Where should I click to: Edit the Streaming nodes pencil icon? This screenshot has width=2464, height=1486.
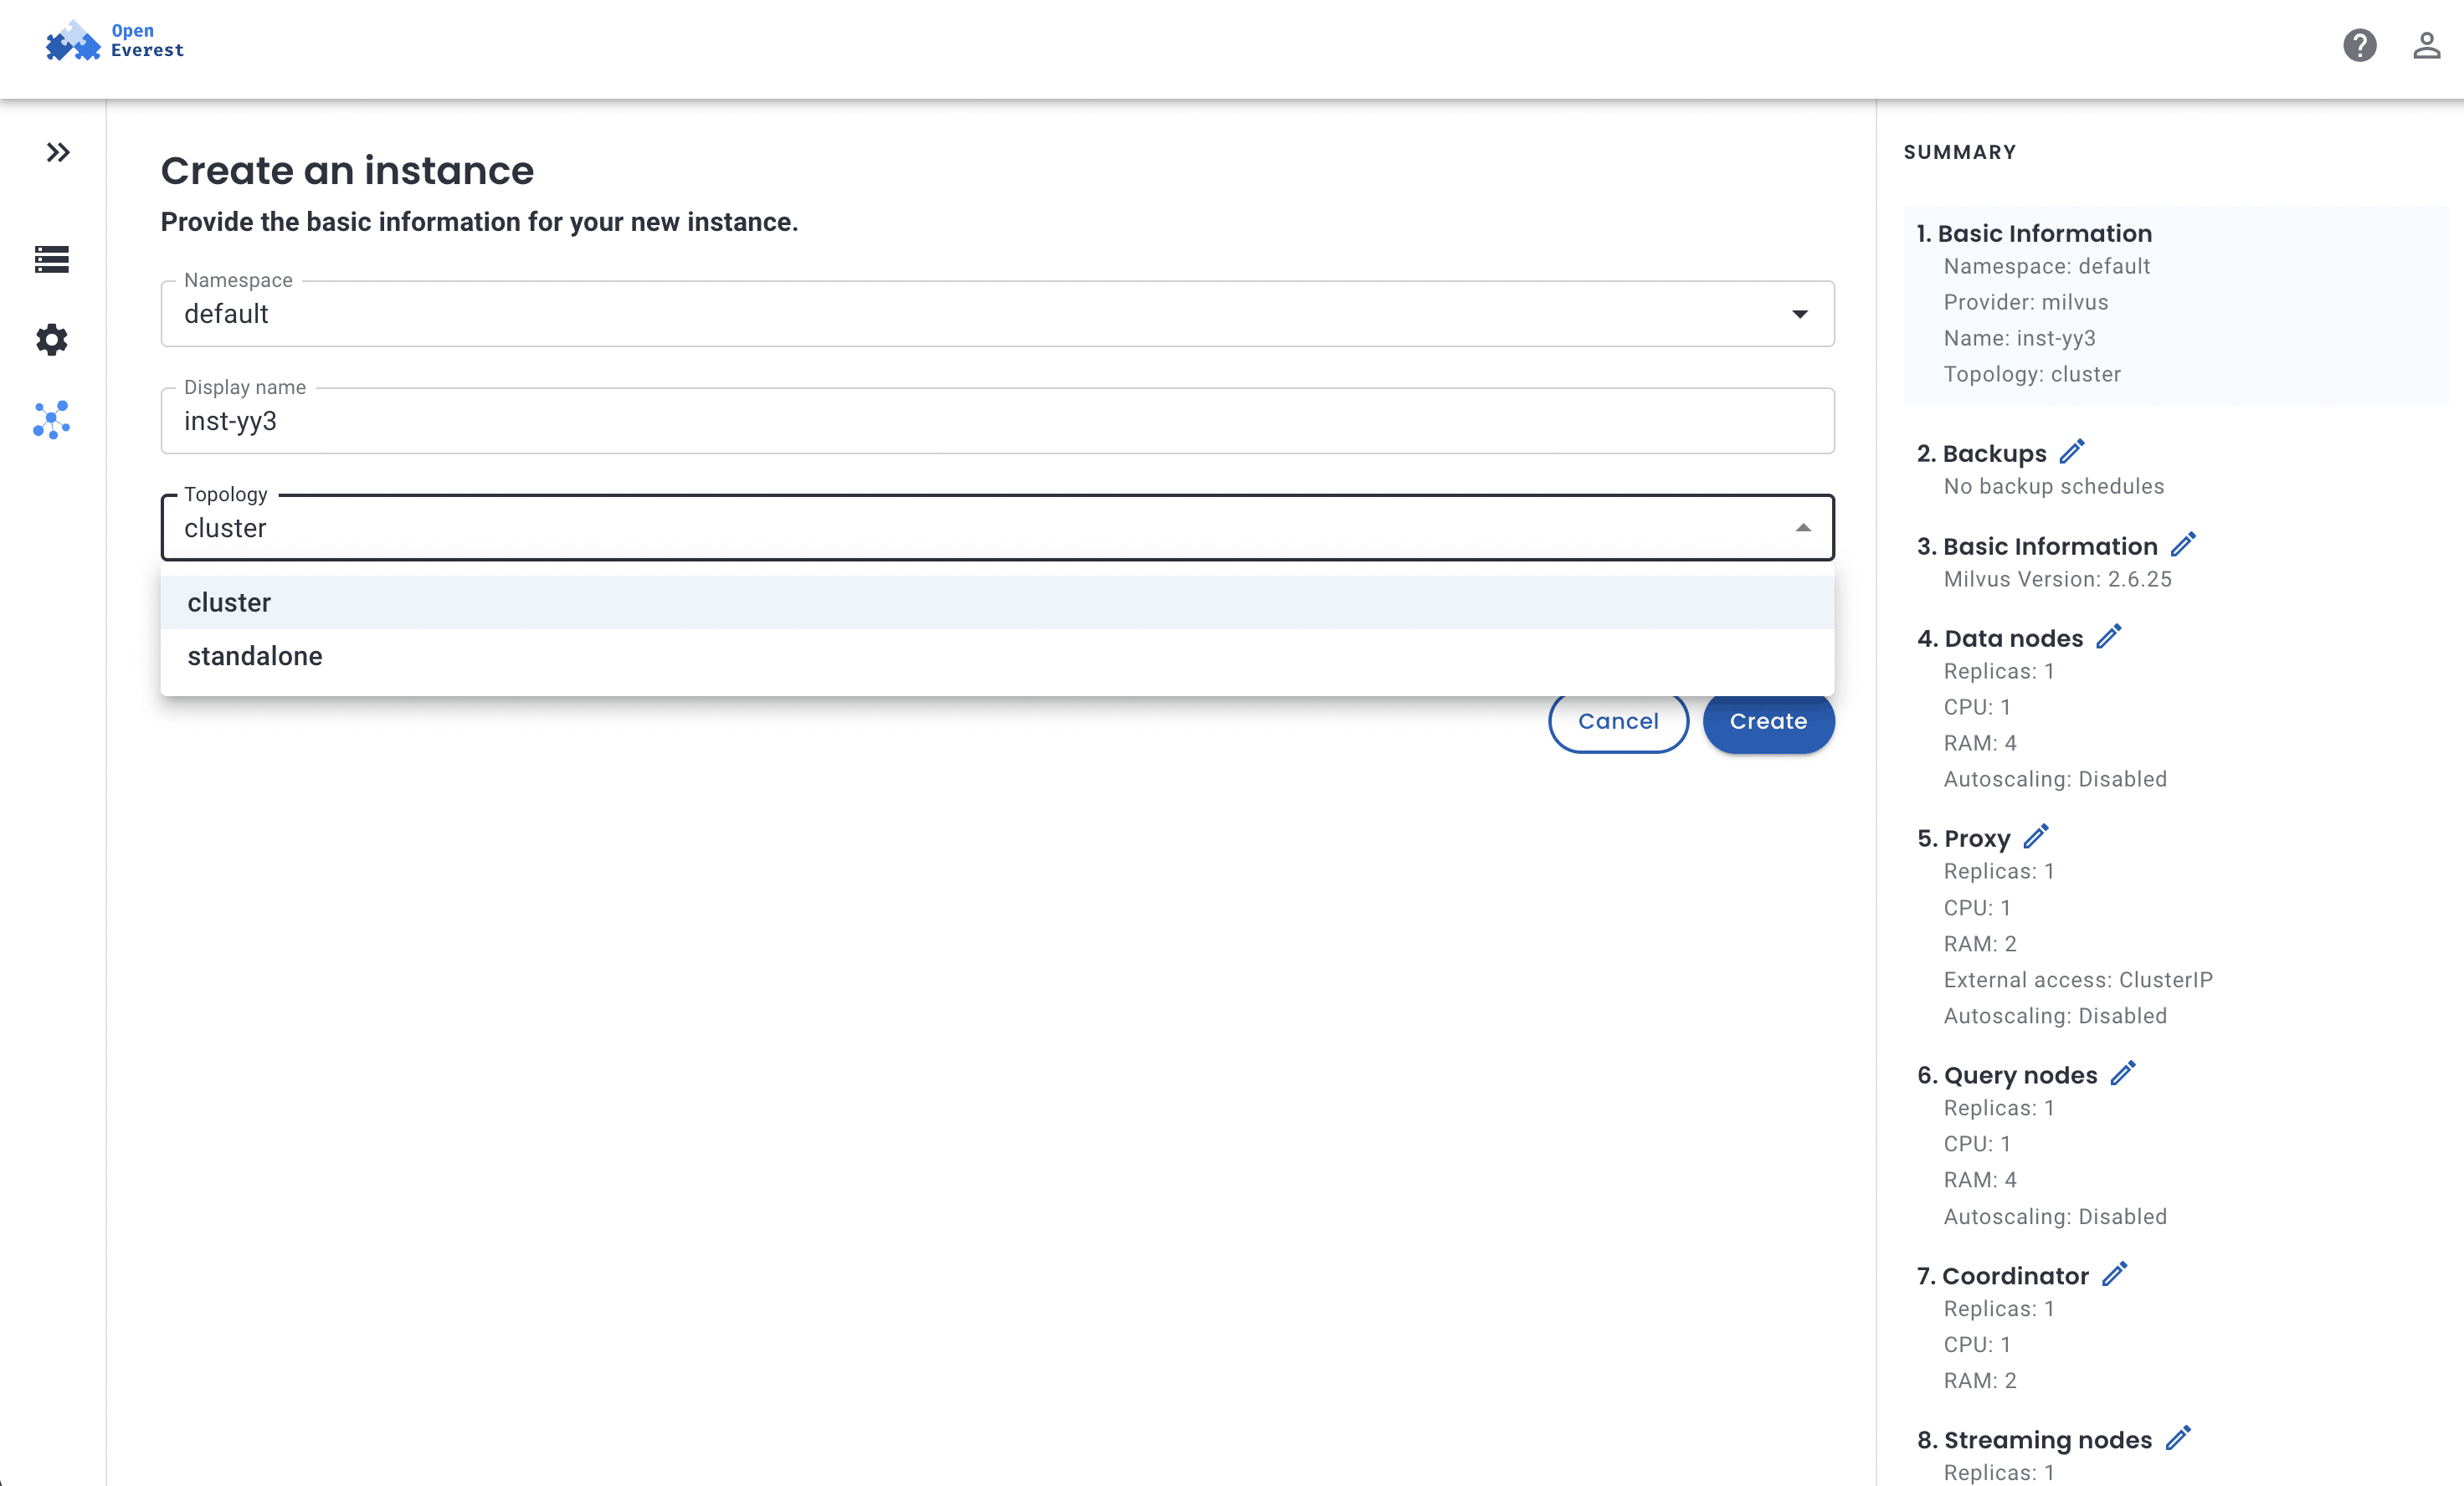click(2178, 1439)
